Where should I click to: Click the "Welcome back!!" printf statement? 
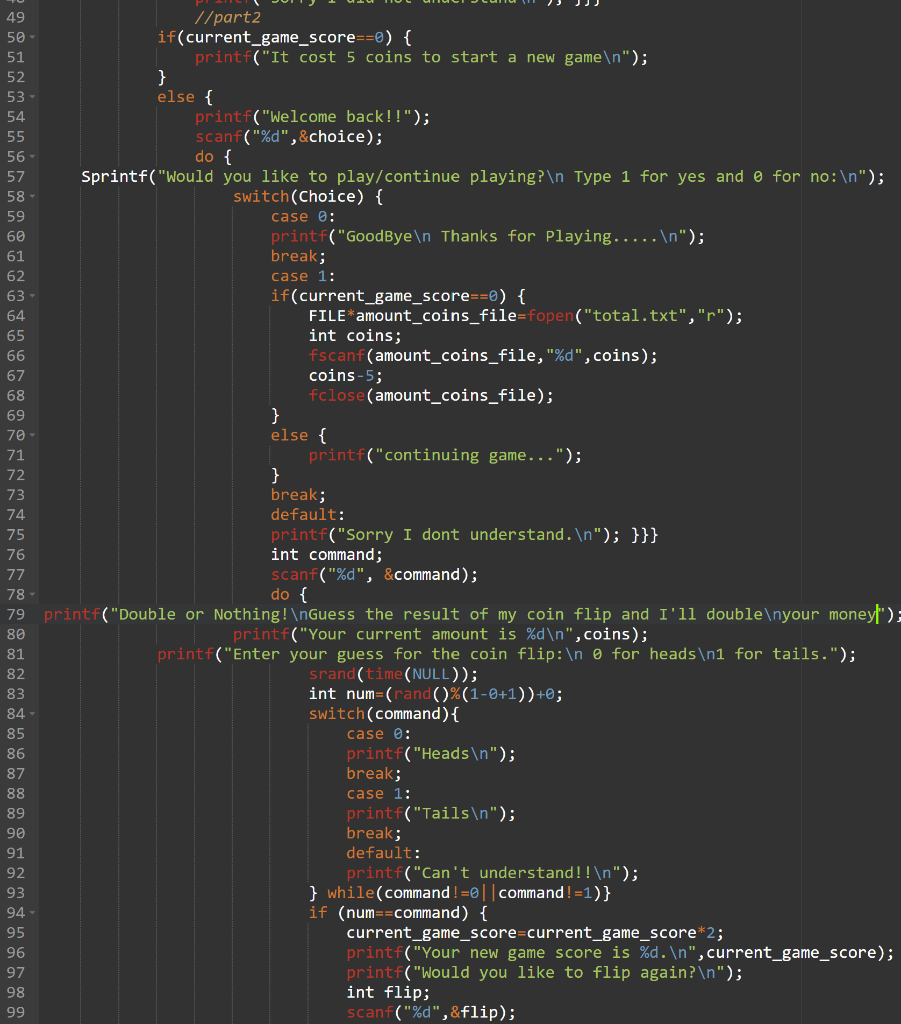[312, 117]
